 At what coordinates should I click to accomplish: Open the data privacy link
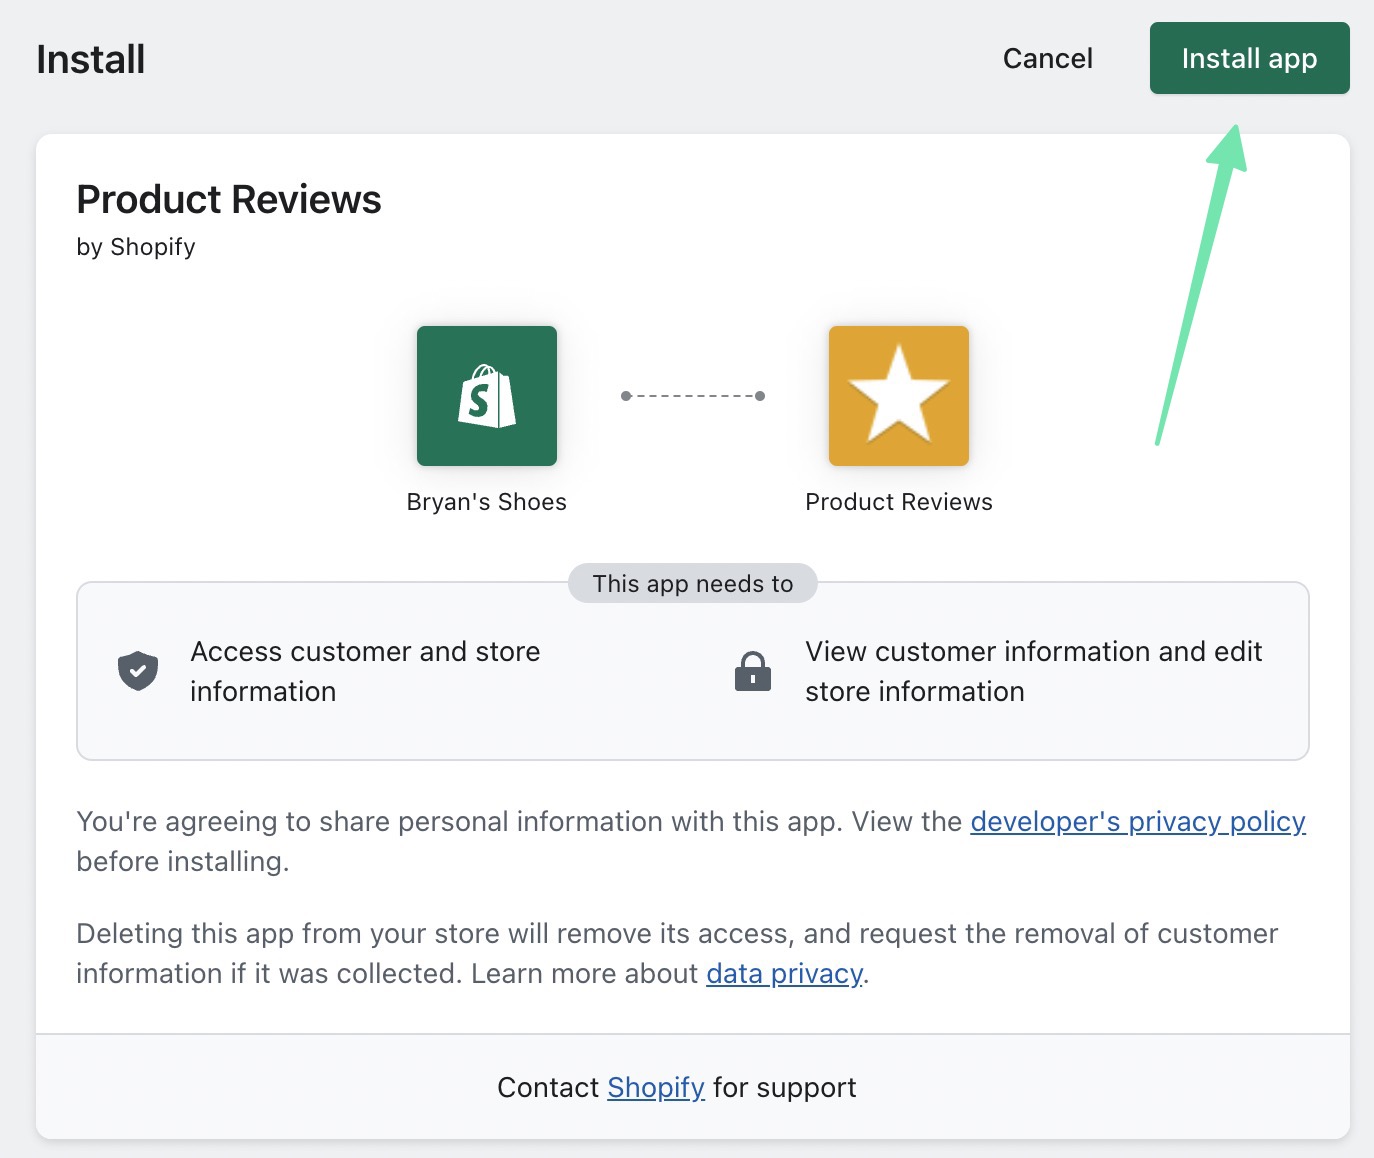tap(784, 973)
